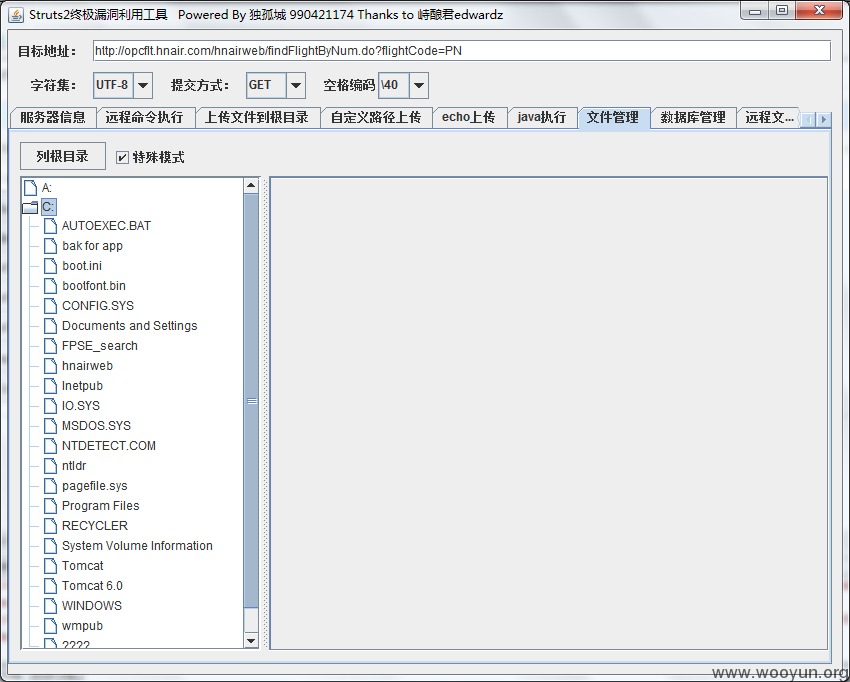Click the open folder icon of C: drive
The height and width of the screenshot is (682, 850).
30,207
